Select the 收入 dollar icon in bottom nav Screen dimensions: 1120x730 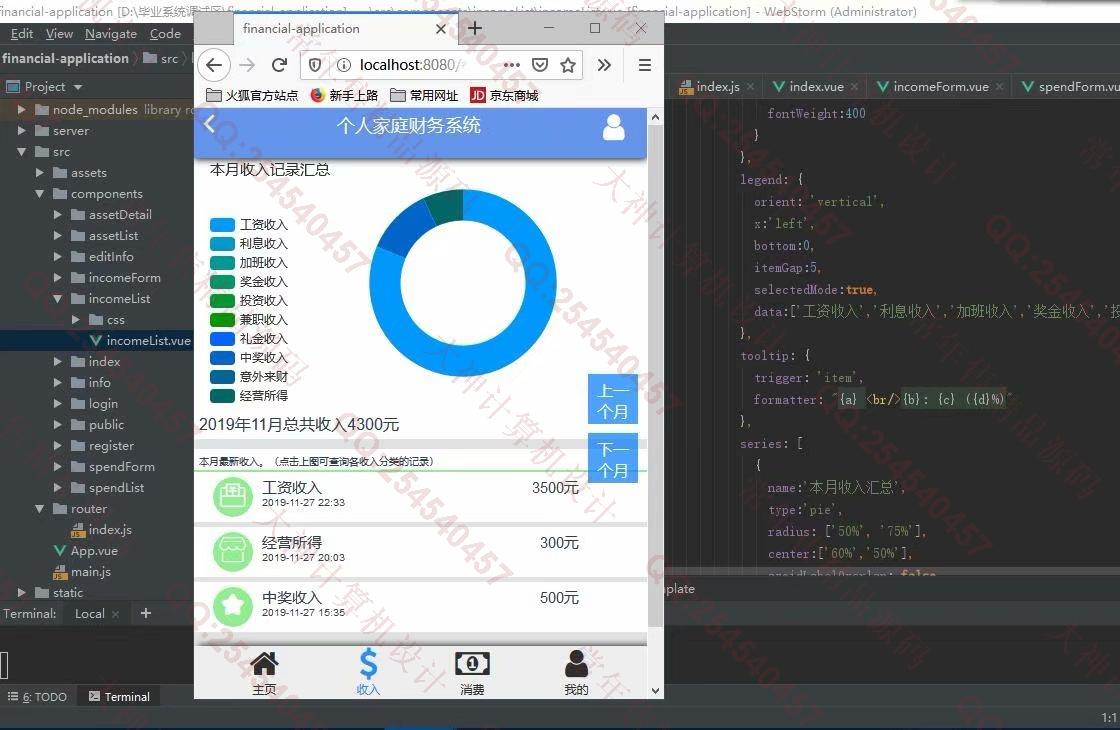(x=368, y=671)
